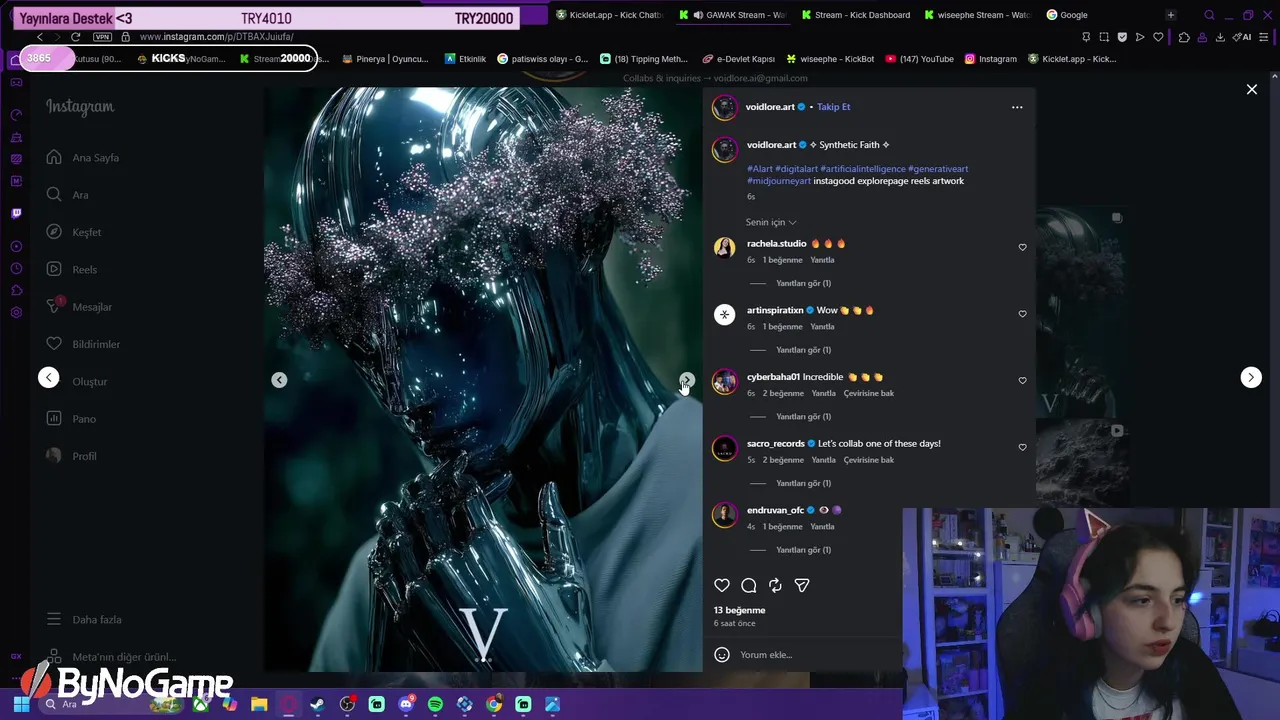
Task: Like cyberbaha01's comment
Action: 1022,381
